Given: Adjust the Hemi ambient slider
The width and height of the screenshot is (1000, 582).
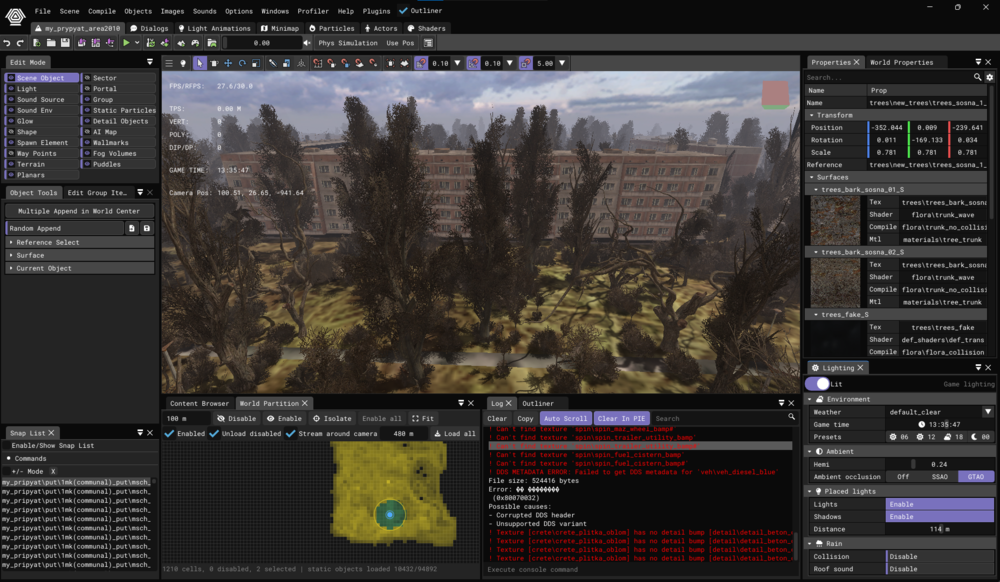Looking at the screenshot, I should 939,464.
